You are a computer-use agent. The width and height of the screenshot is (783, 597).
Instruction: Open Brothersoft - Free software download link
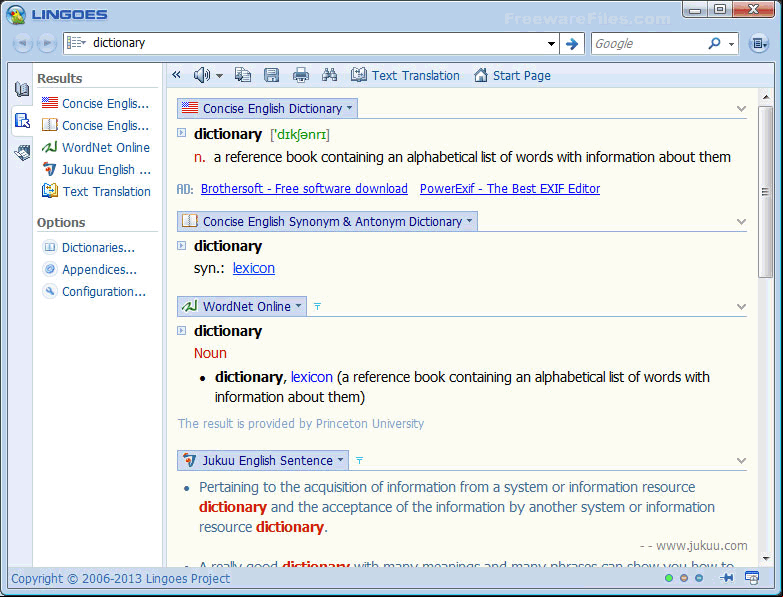[304, 189]
